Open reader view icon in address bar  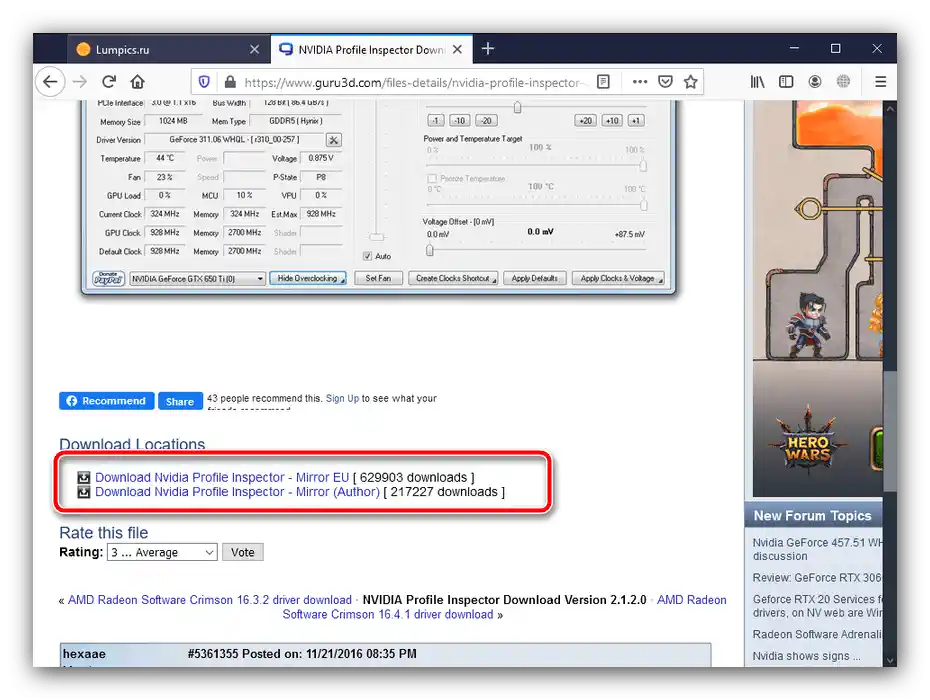(603, 82)
